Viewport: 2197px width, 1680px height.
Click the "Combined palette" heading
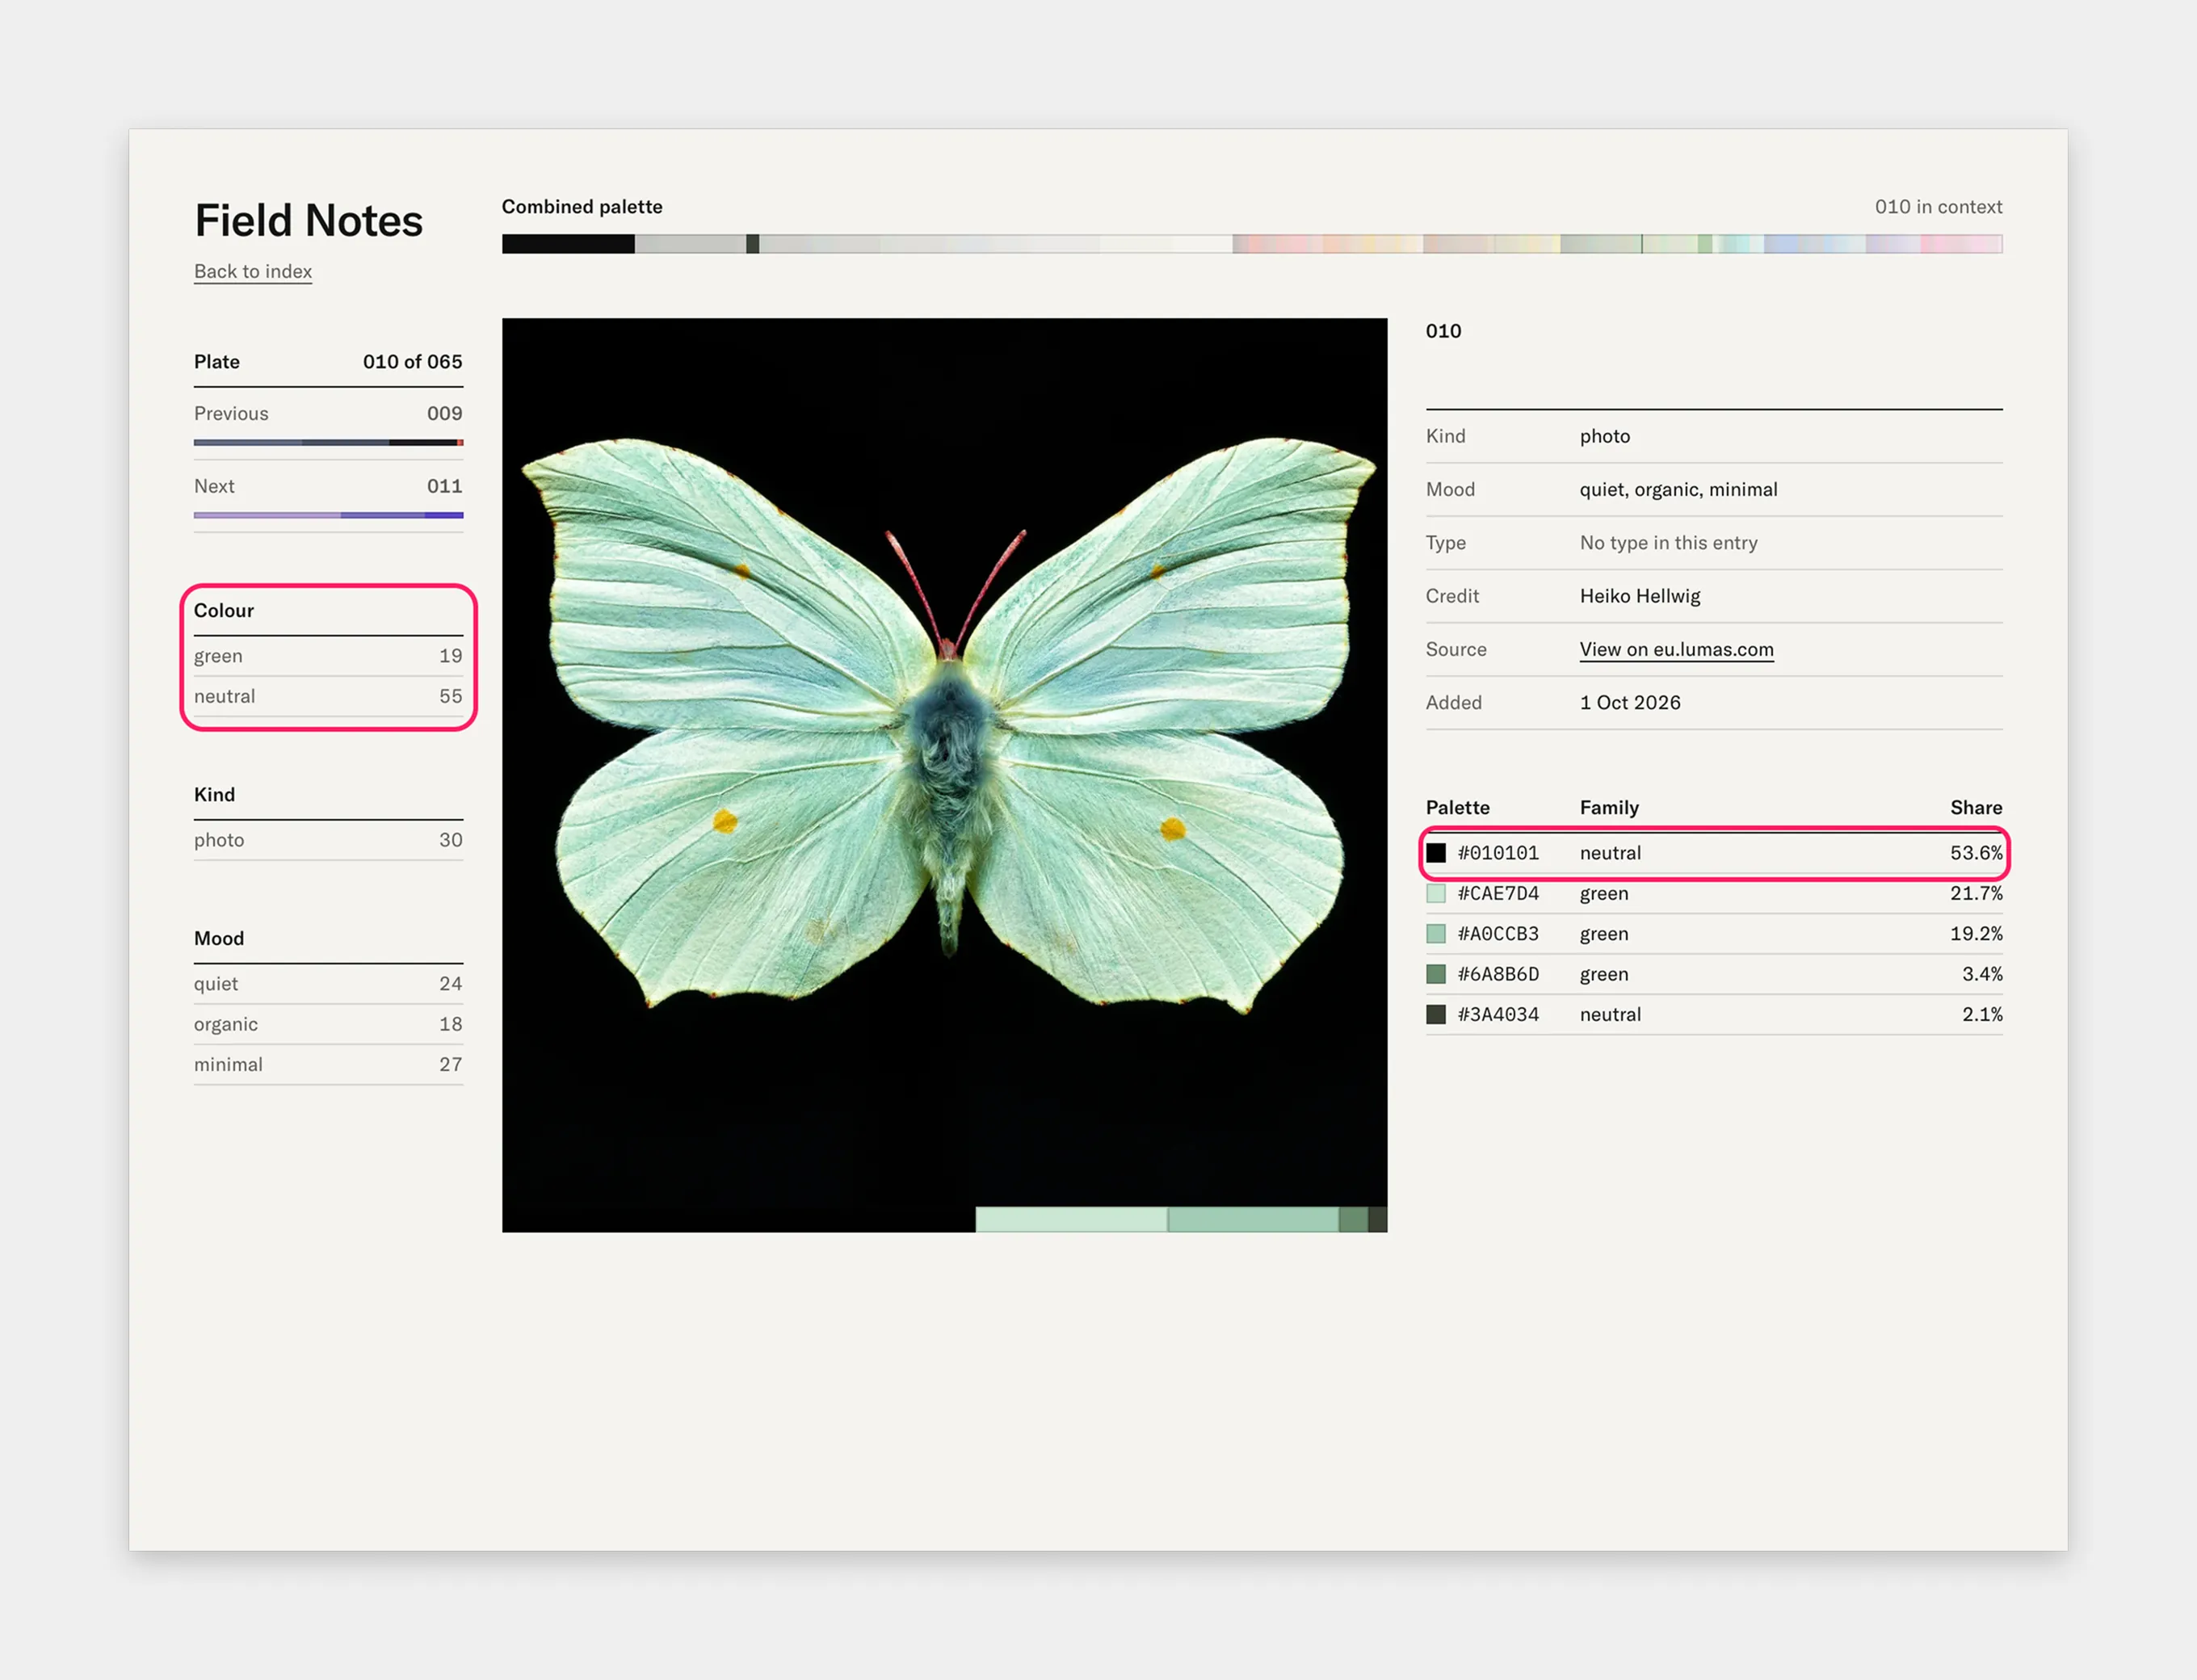click(x=582, y=207)
